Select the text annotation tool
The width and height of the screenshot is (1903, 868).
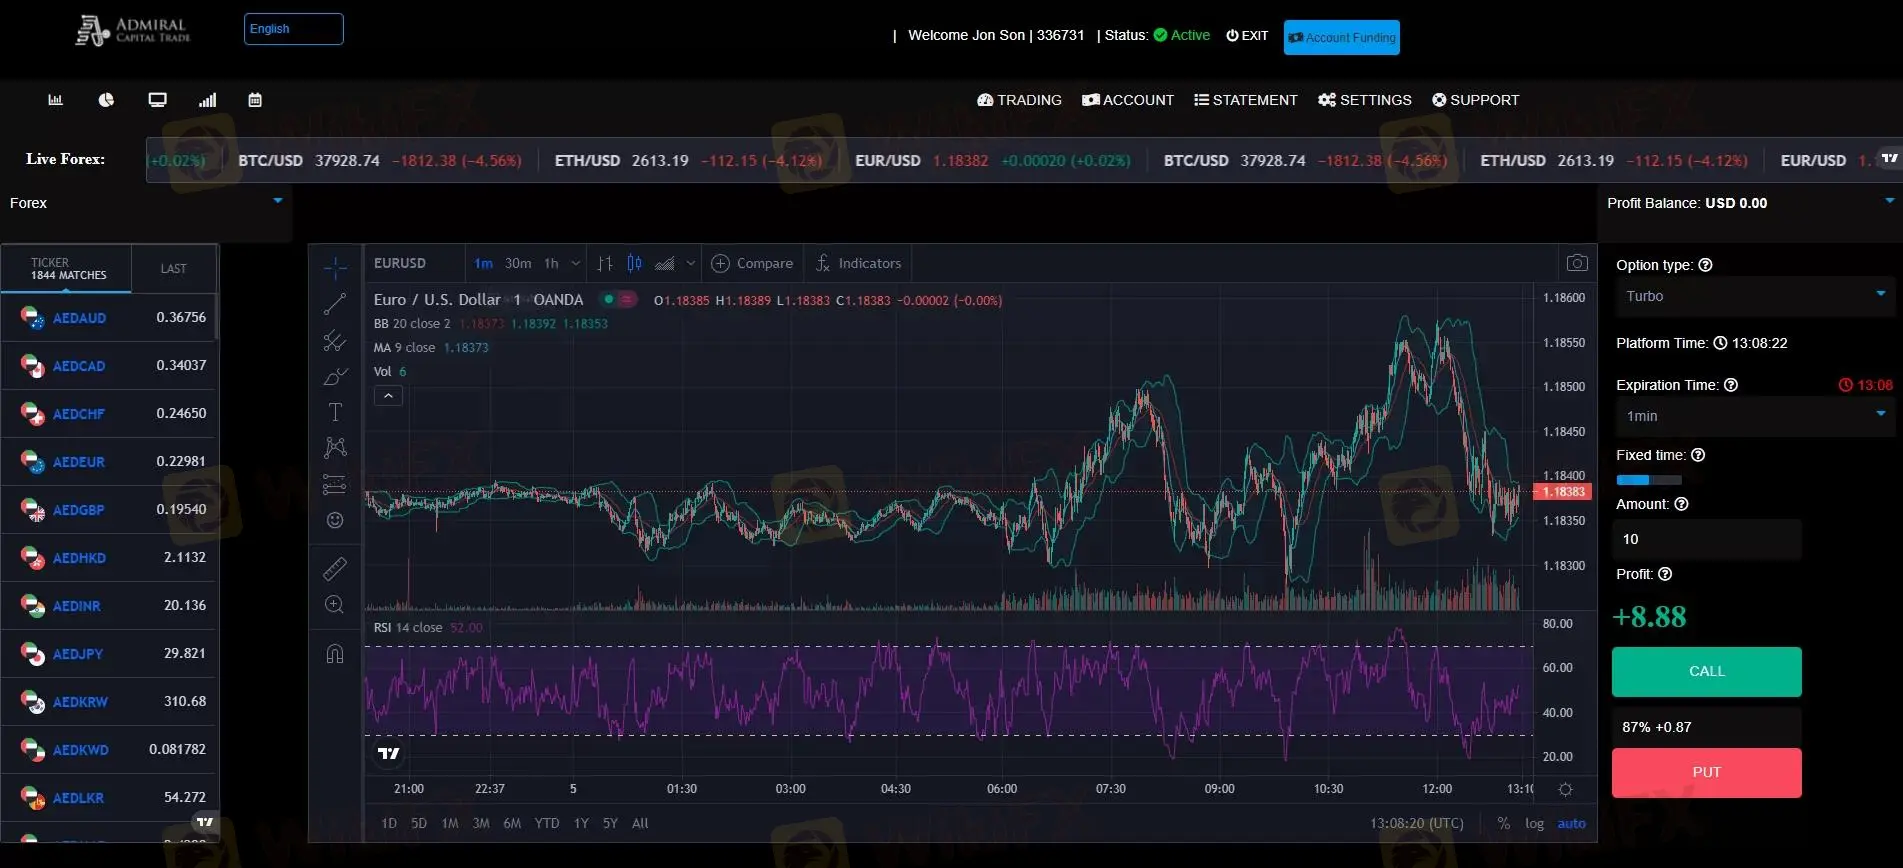pyautogui.click(x=335, y=412)
